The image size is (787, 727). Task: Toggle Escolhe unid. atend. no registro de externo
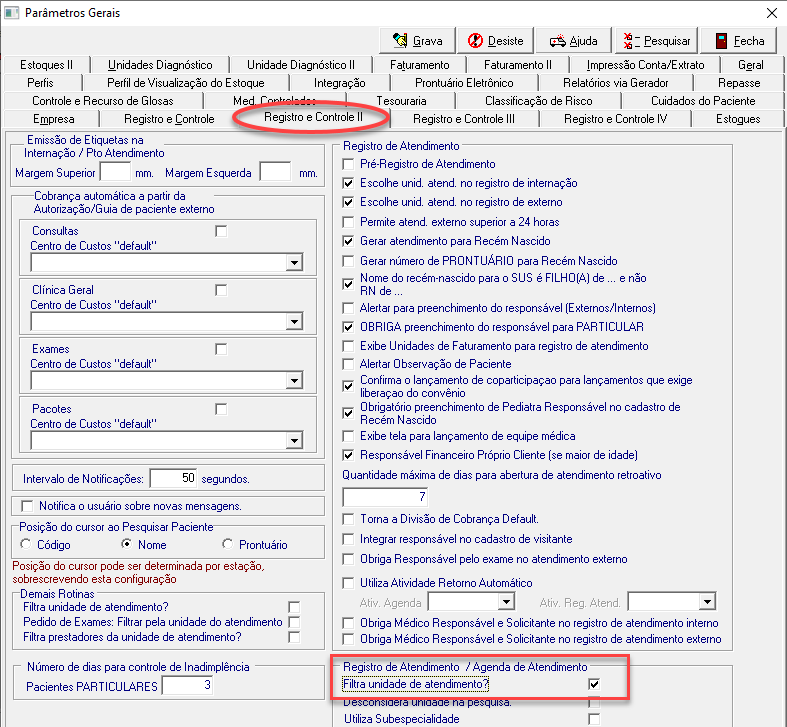click(x=348, y=202)
